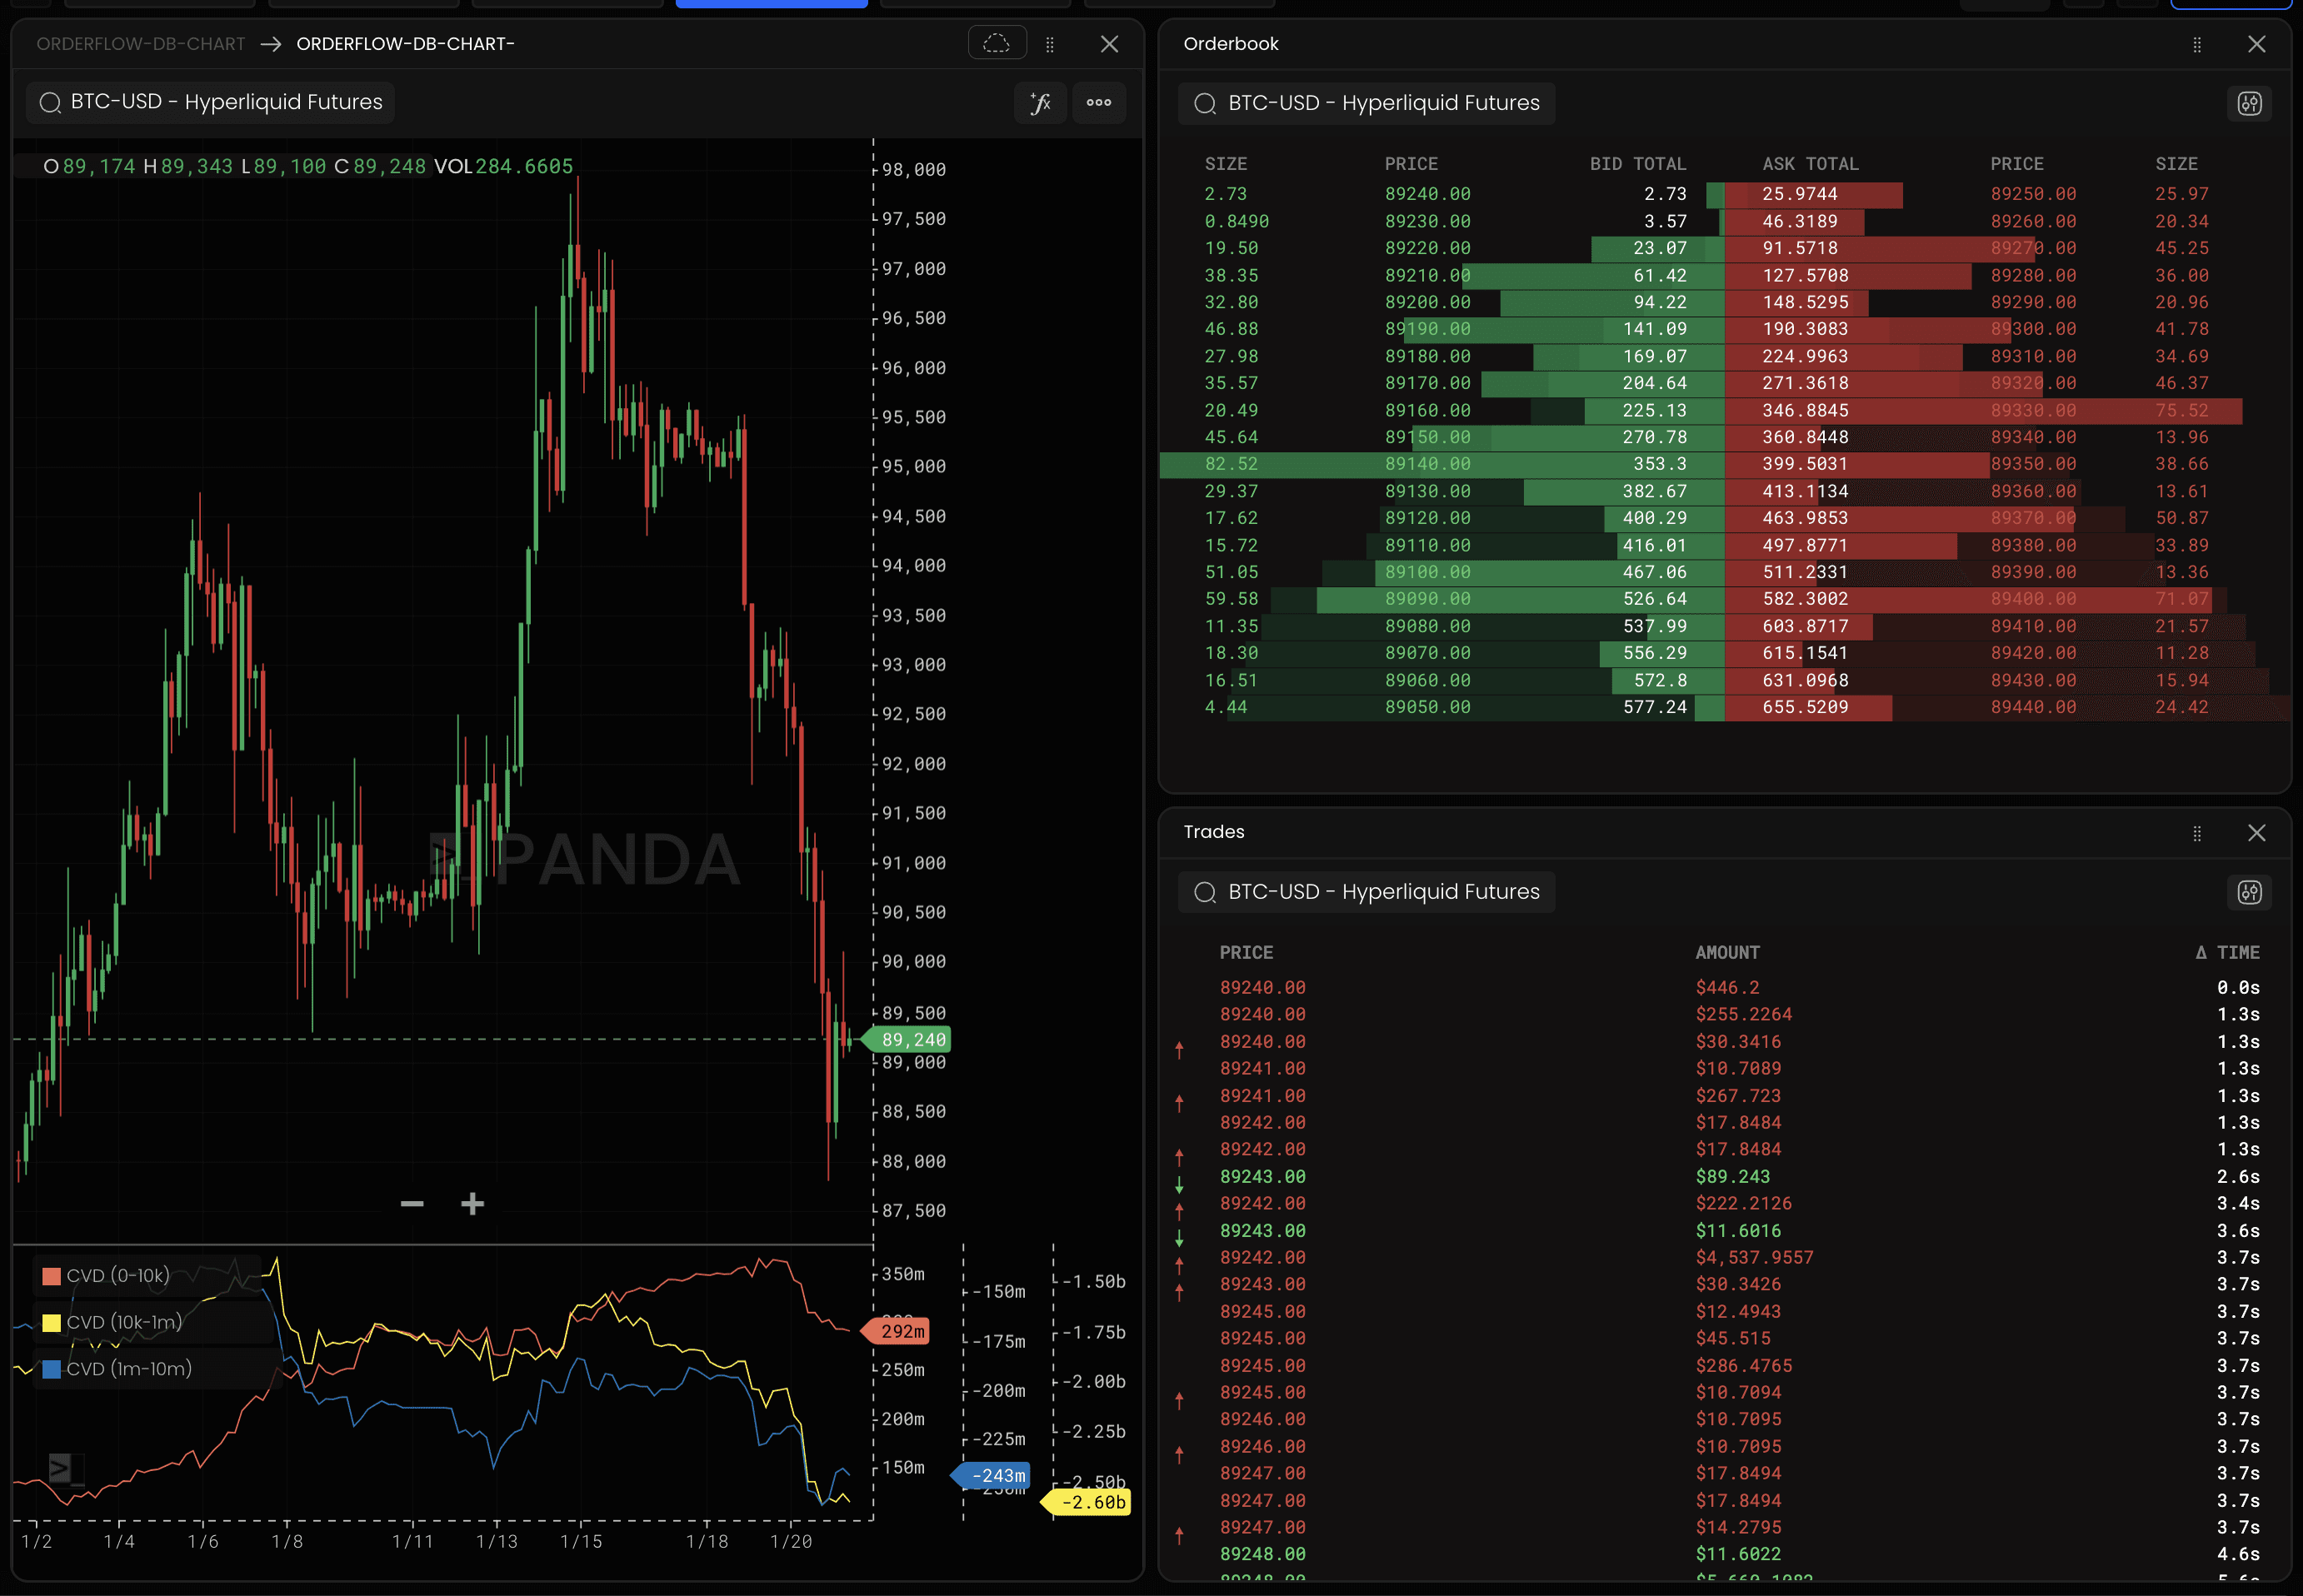Zoom out chart with minus button
Screen dimensions: 2303x1596
[412, 1204]
